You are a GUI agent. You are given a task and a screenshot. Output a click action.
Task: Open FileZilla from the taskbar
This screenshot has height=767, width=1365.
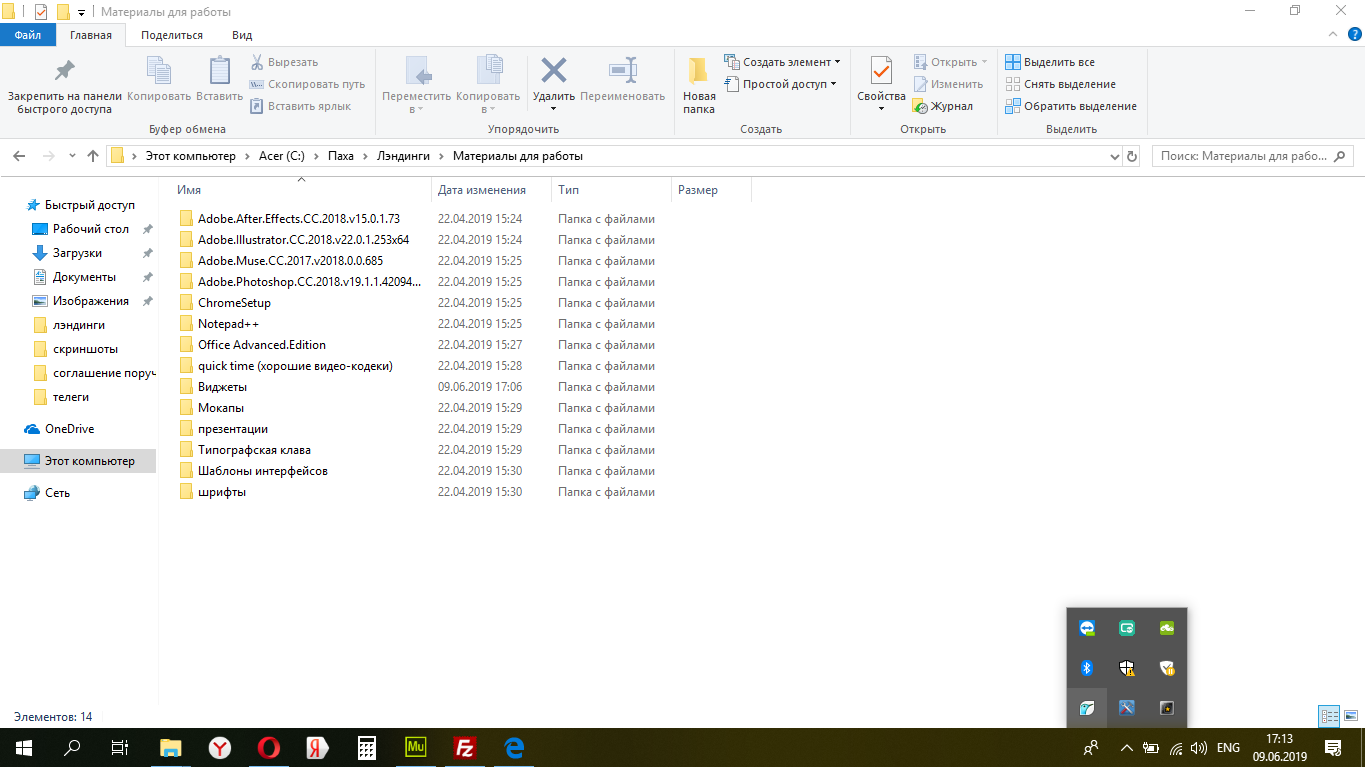coord(464,747)
